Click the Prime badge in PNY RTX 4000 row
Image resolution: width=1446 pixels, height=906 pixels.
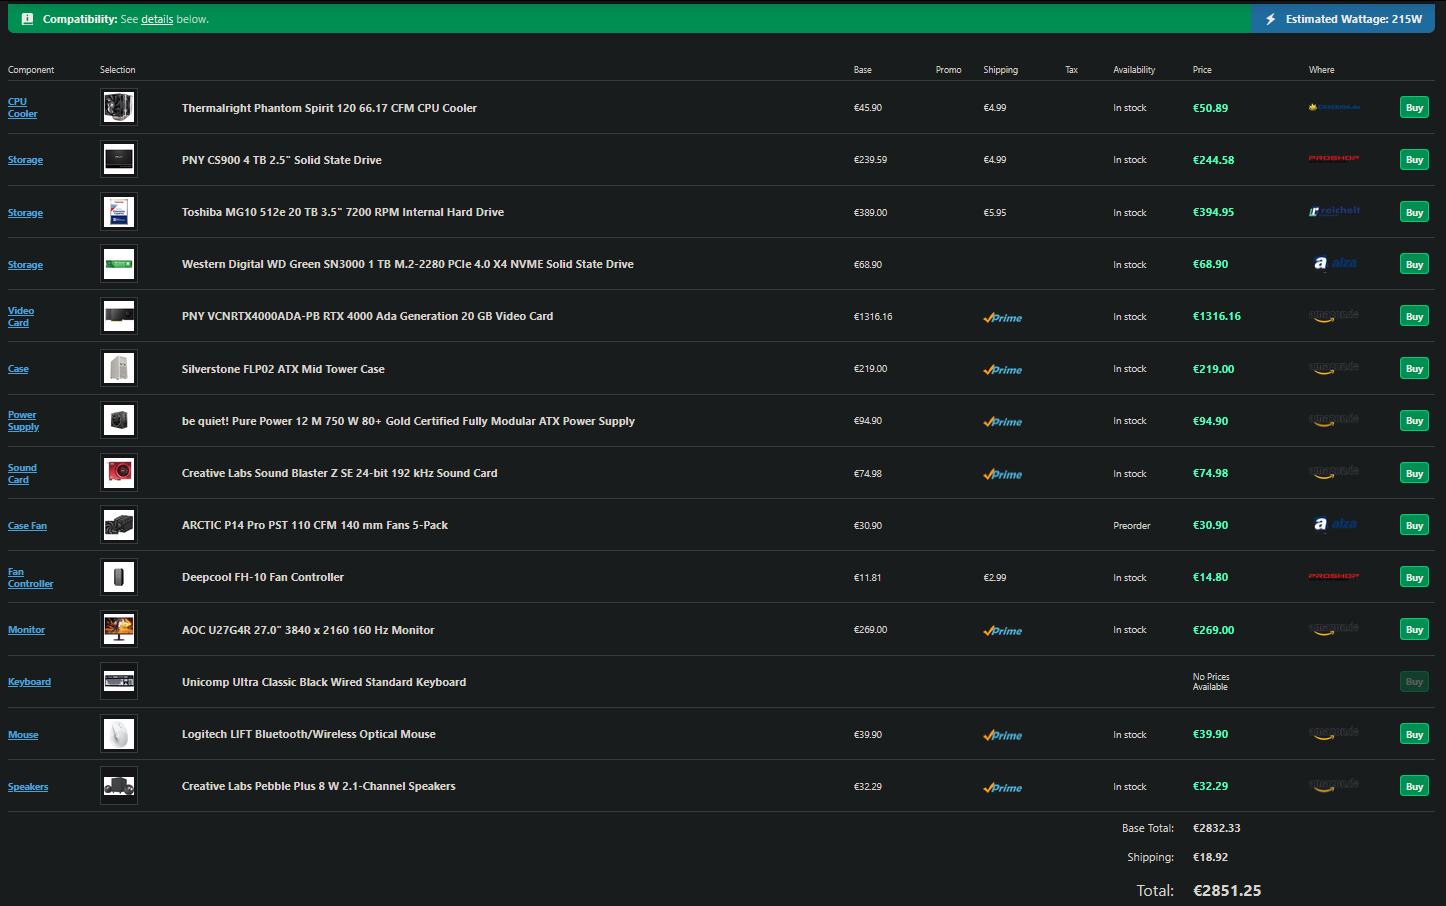point(1003,317)
